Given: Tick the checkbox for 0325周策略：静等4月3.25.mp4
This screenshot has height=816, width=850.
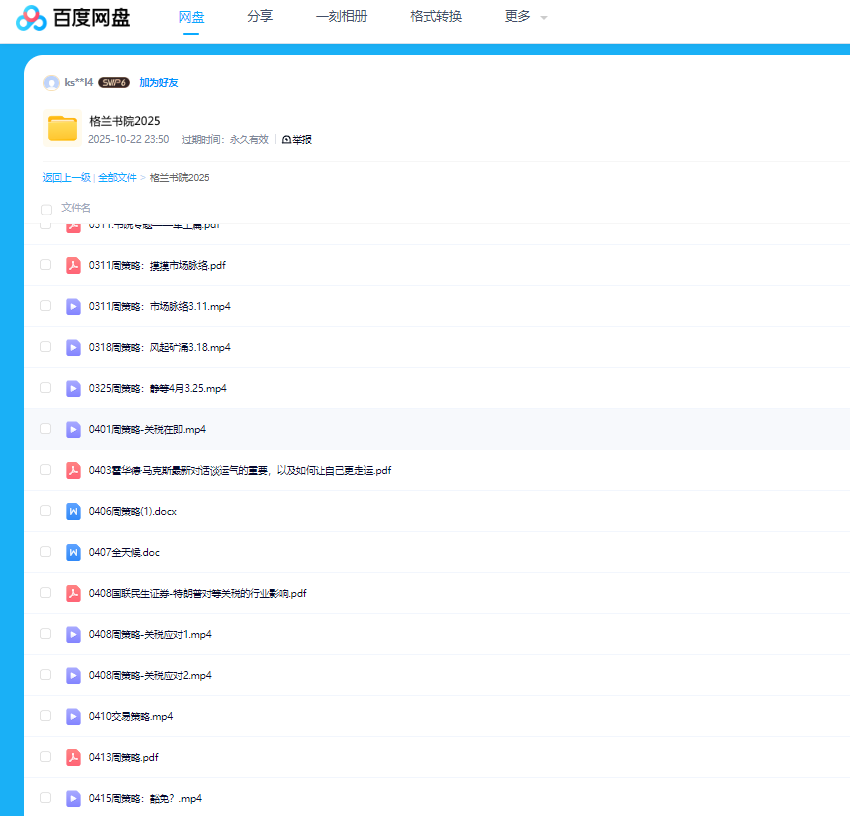Looking at the screenshot, I should (x=45, y=388).
